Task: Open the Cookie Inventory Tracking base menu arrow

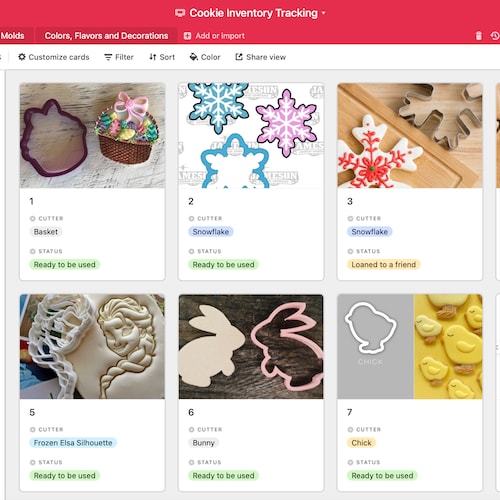Action: (x=323, y=13)
